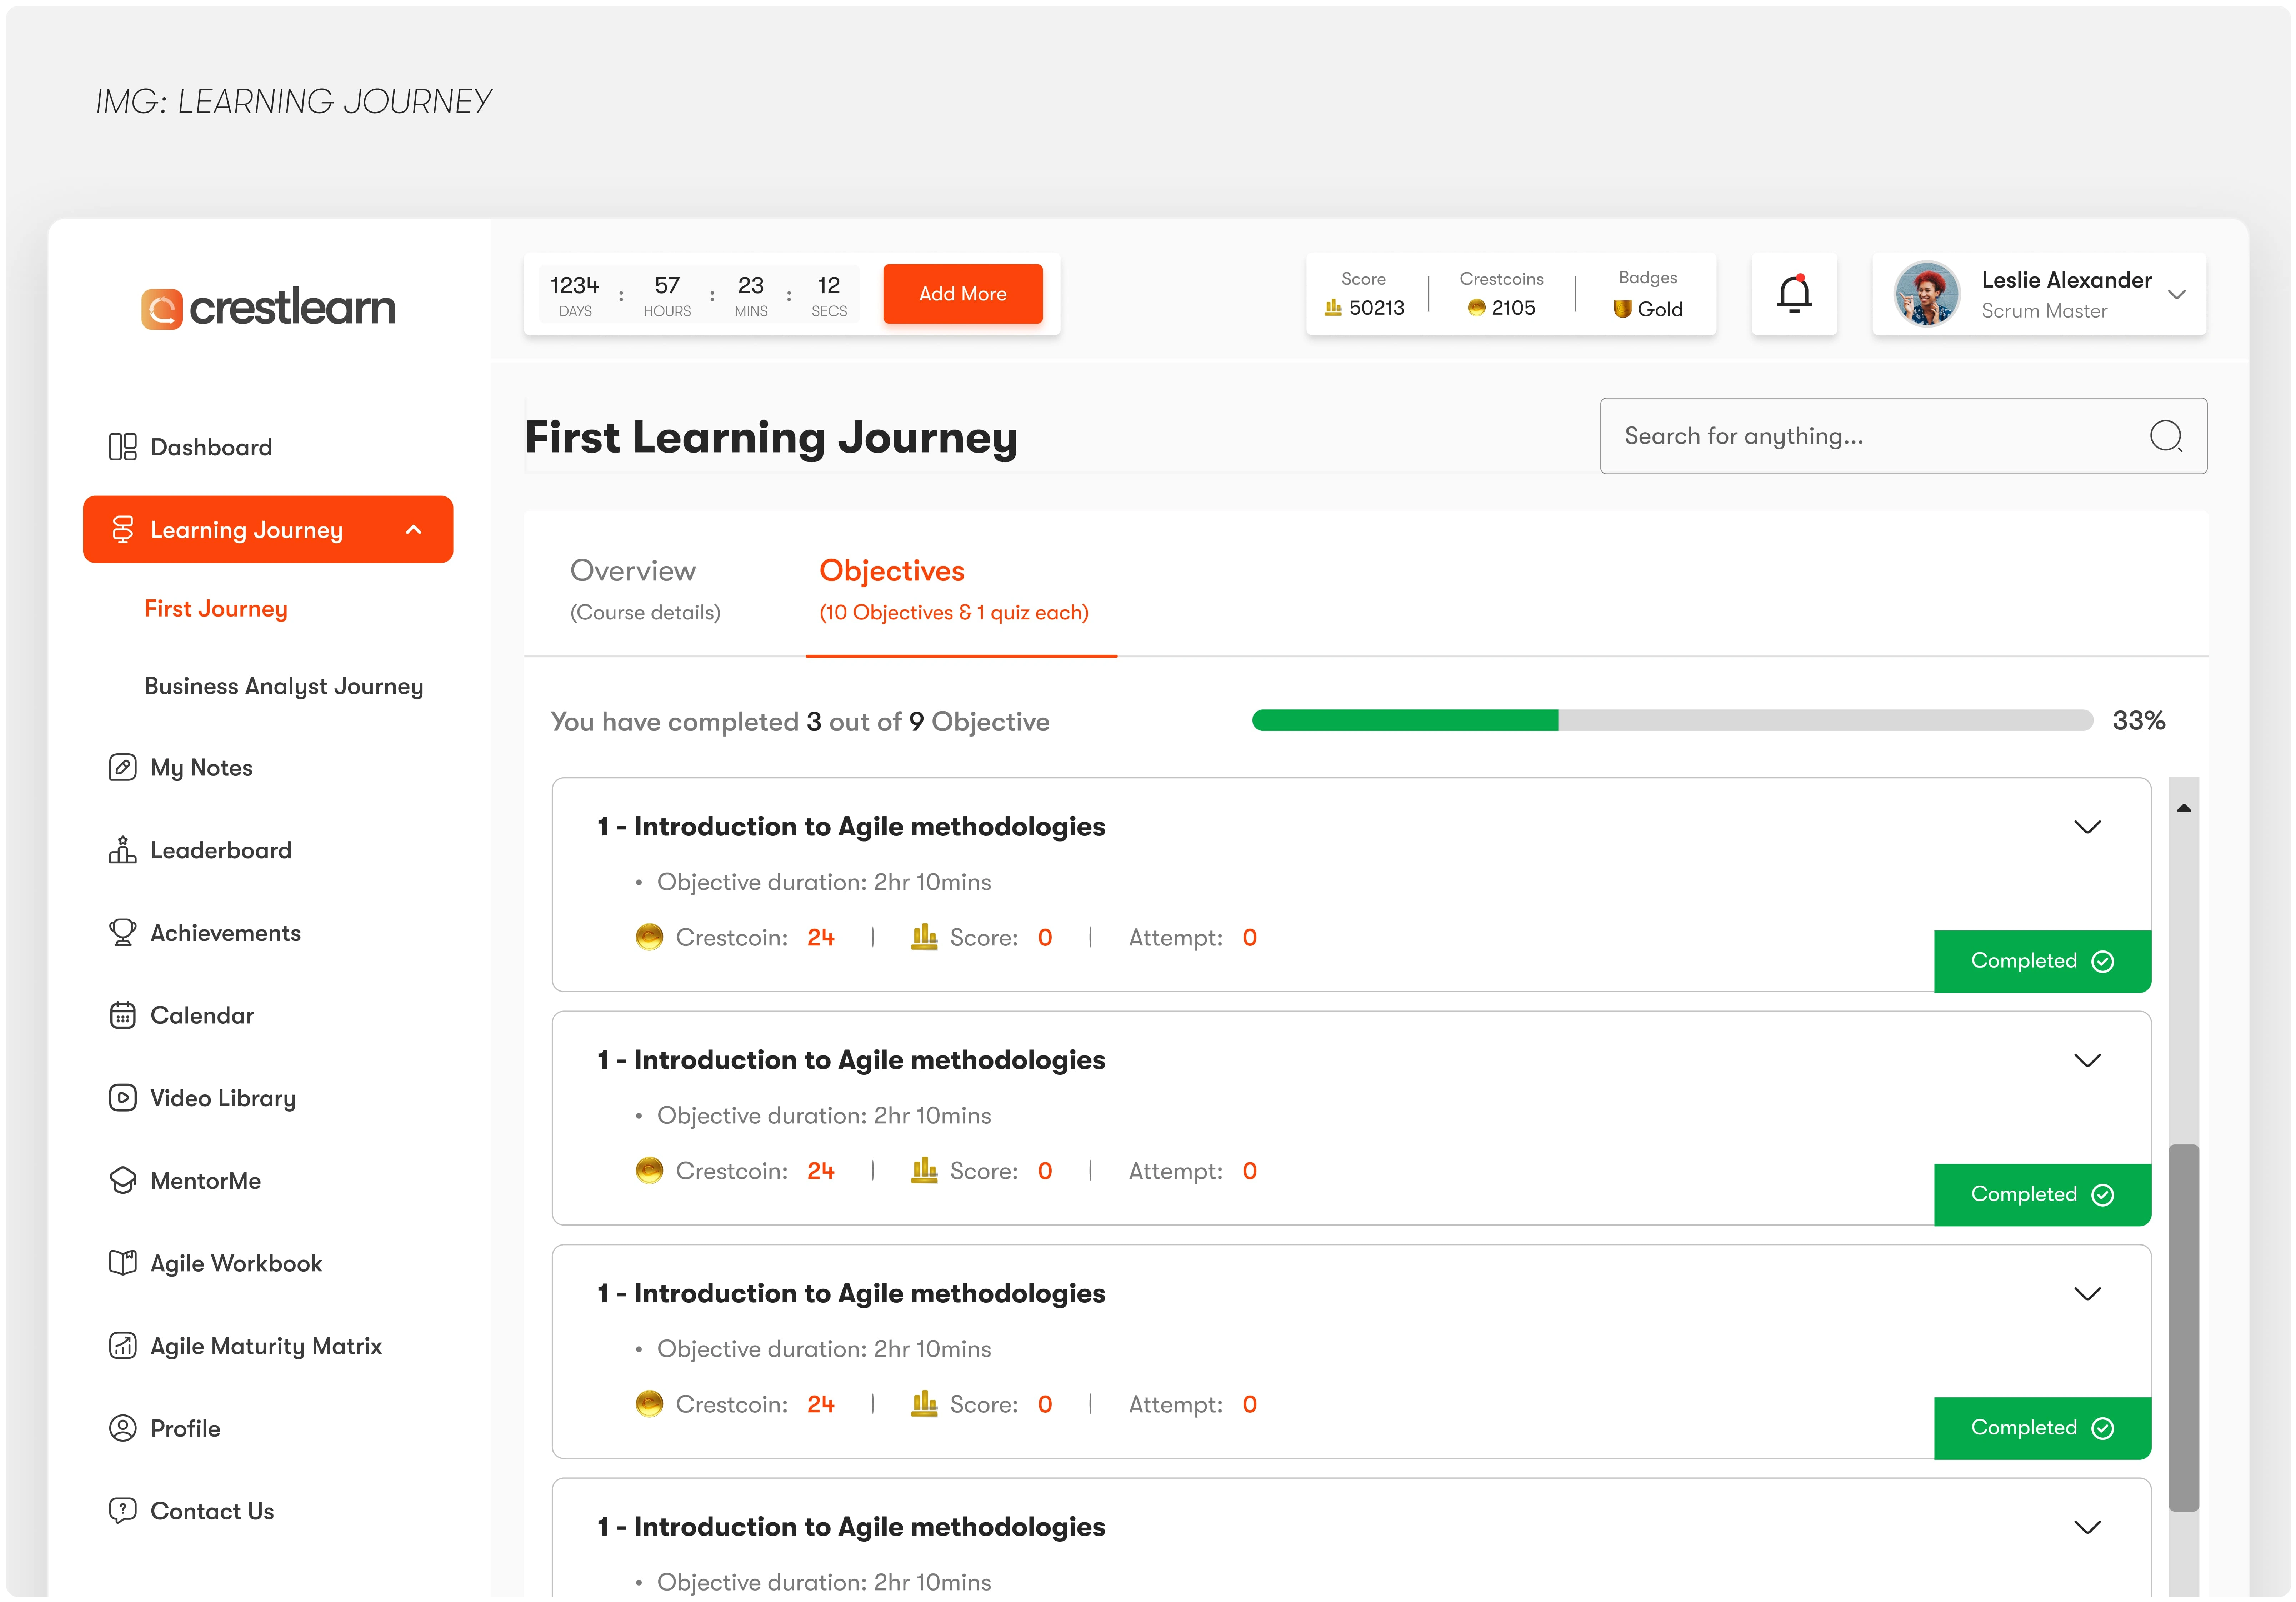The image size is (2296, 1602).
Task: Click the Profile person icon
Action: [x=122, y=1428]
